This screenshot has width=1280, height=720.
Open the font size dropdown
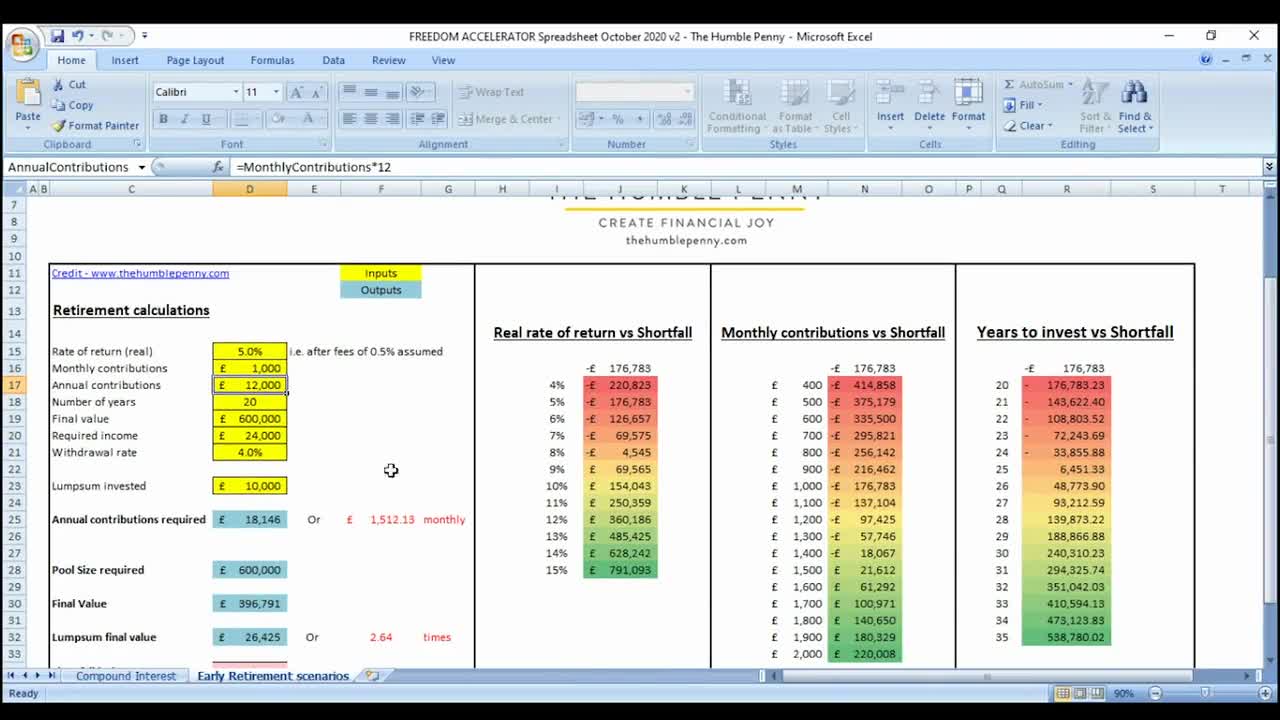275,92
